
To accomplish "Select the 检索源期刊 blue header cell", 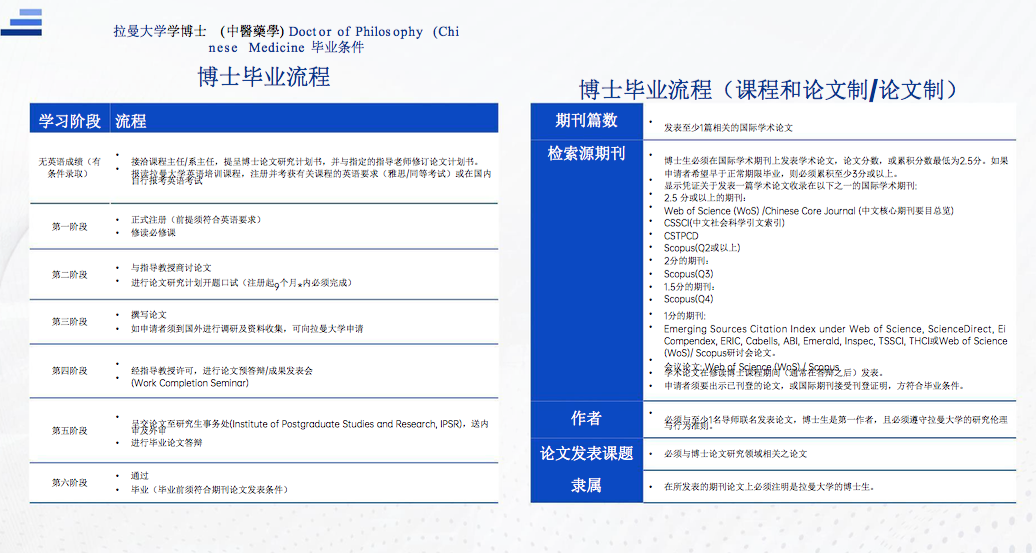I will (x=586, y=154).
